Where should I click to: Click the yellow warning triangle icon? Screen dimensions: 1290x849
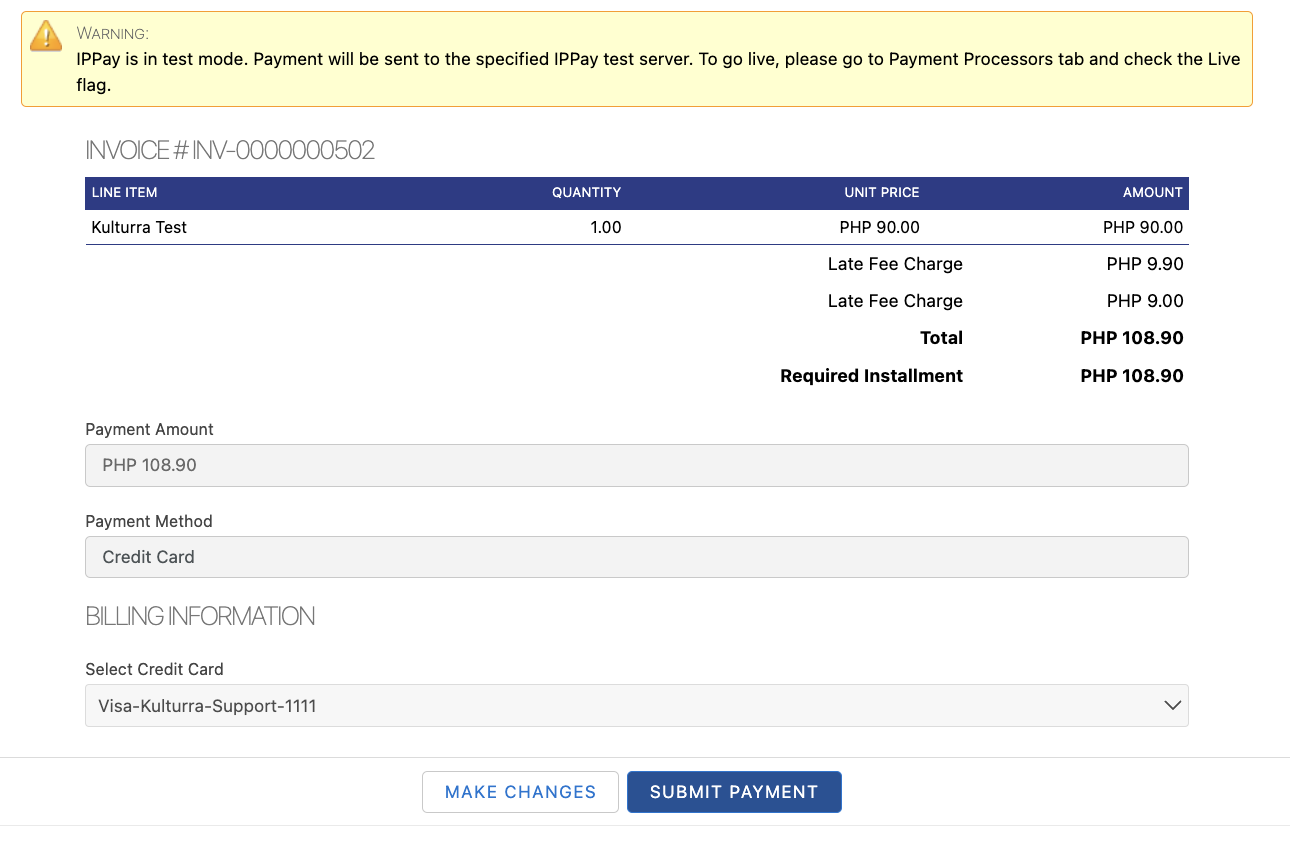coord(46,36)
